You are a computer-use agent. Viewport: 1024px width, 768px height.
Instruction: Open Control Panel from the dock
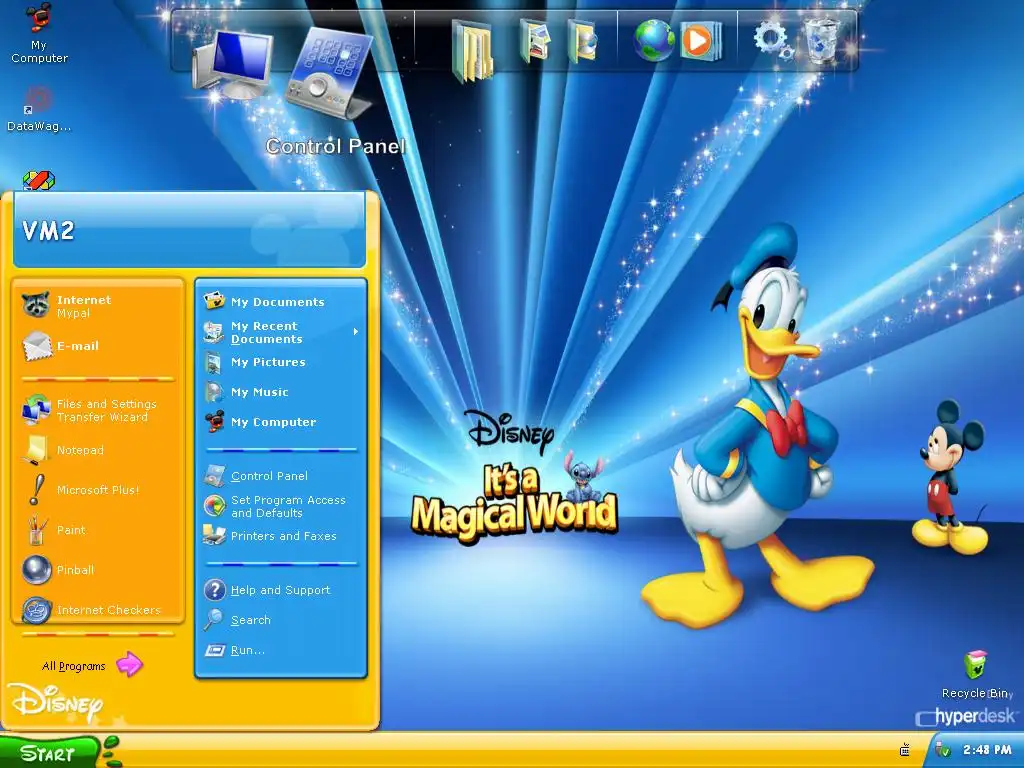[x=328, y=73]
